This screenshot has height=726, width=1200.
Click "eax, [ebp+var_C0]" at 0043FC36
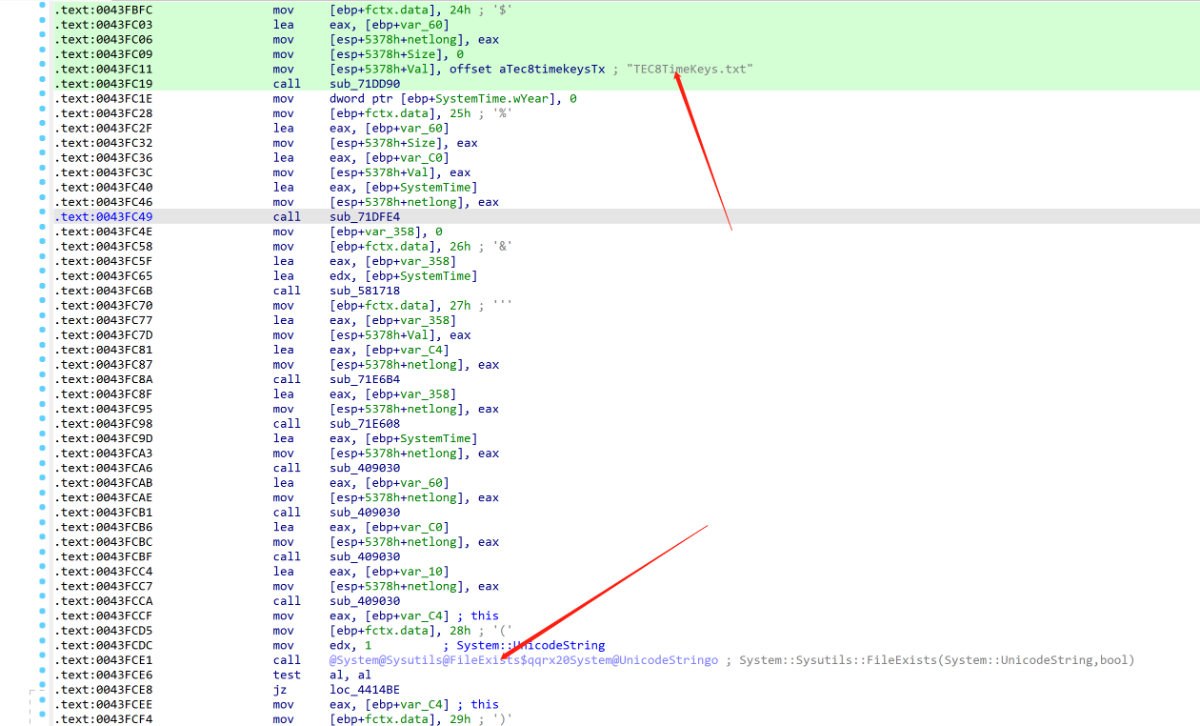pyautogui.click(x=389, y=158)
